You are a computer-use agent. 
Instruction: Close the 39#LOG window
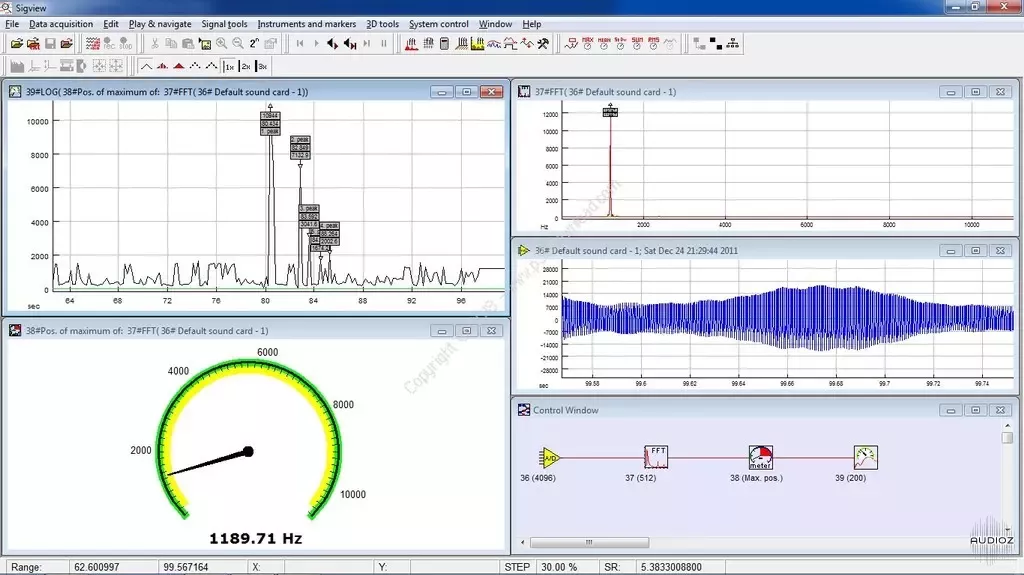(491, 92)
